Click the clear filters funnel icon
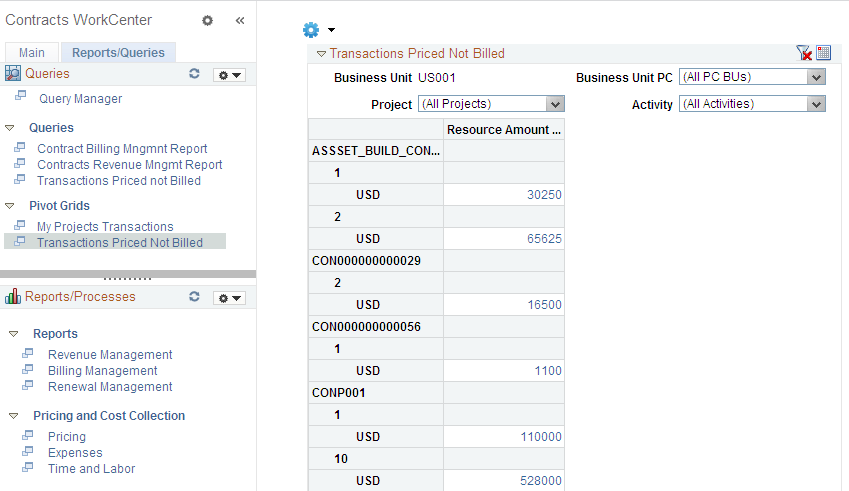849x491 pixels. point(803,53)
